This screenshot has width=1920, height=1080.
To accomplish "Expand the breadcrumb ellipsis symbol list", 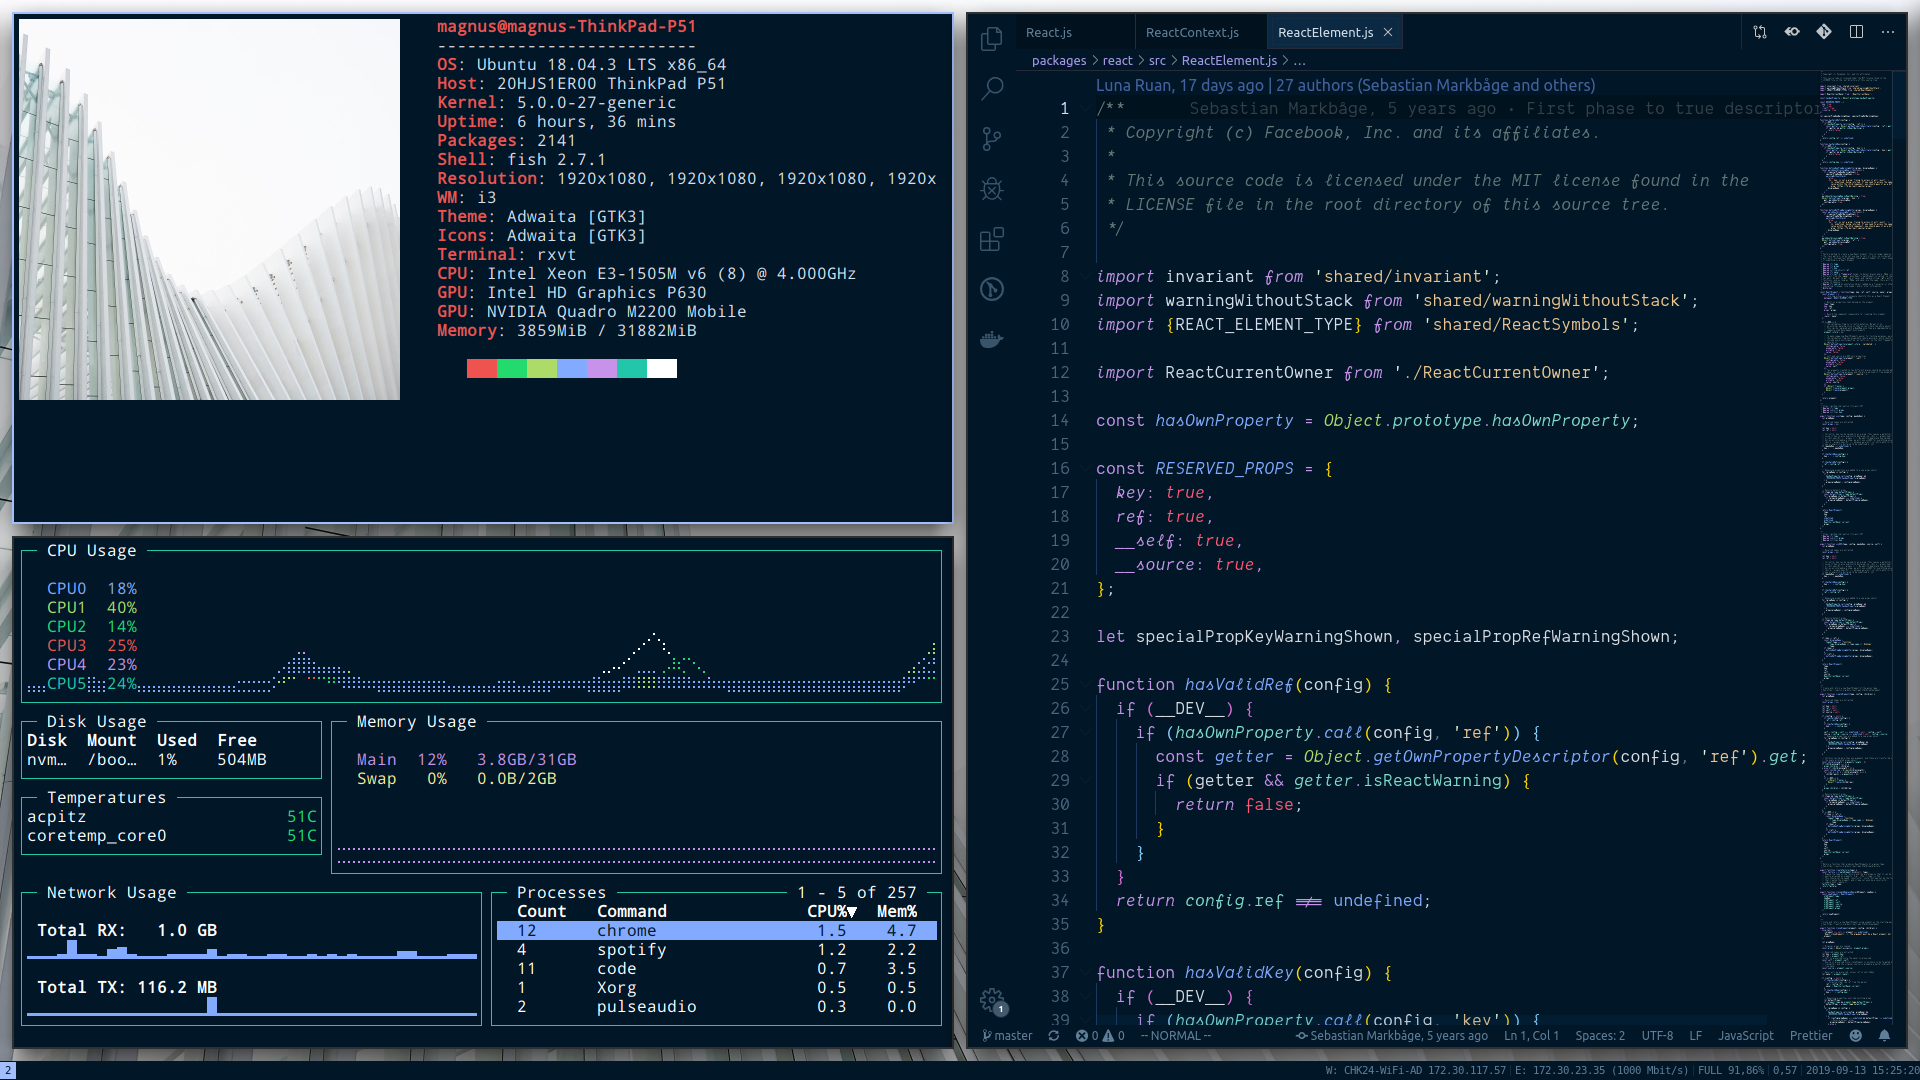I will pyautogui.click(x=1300, y=61).
